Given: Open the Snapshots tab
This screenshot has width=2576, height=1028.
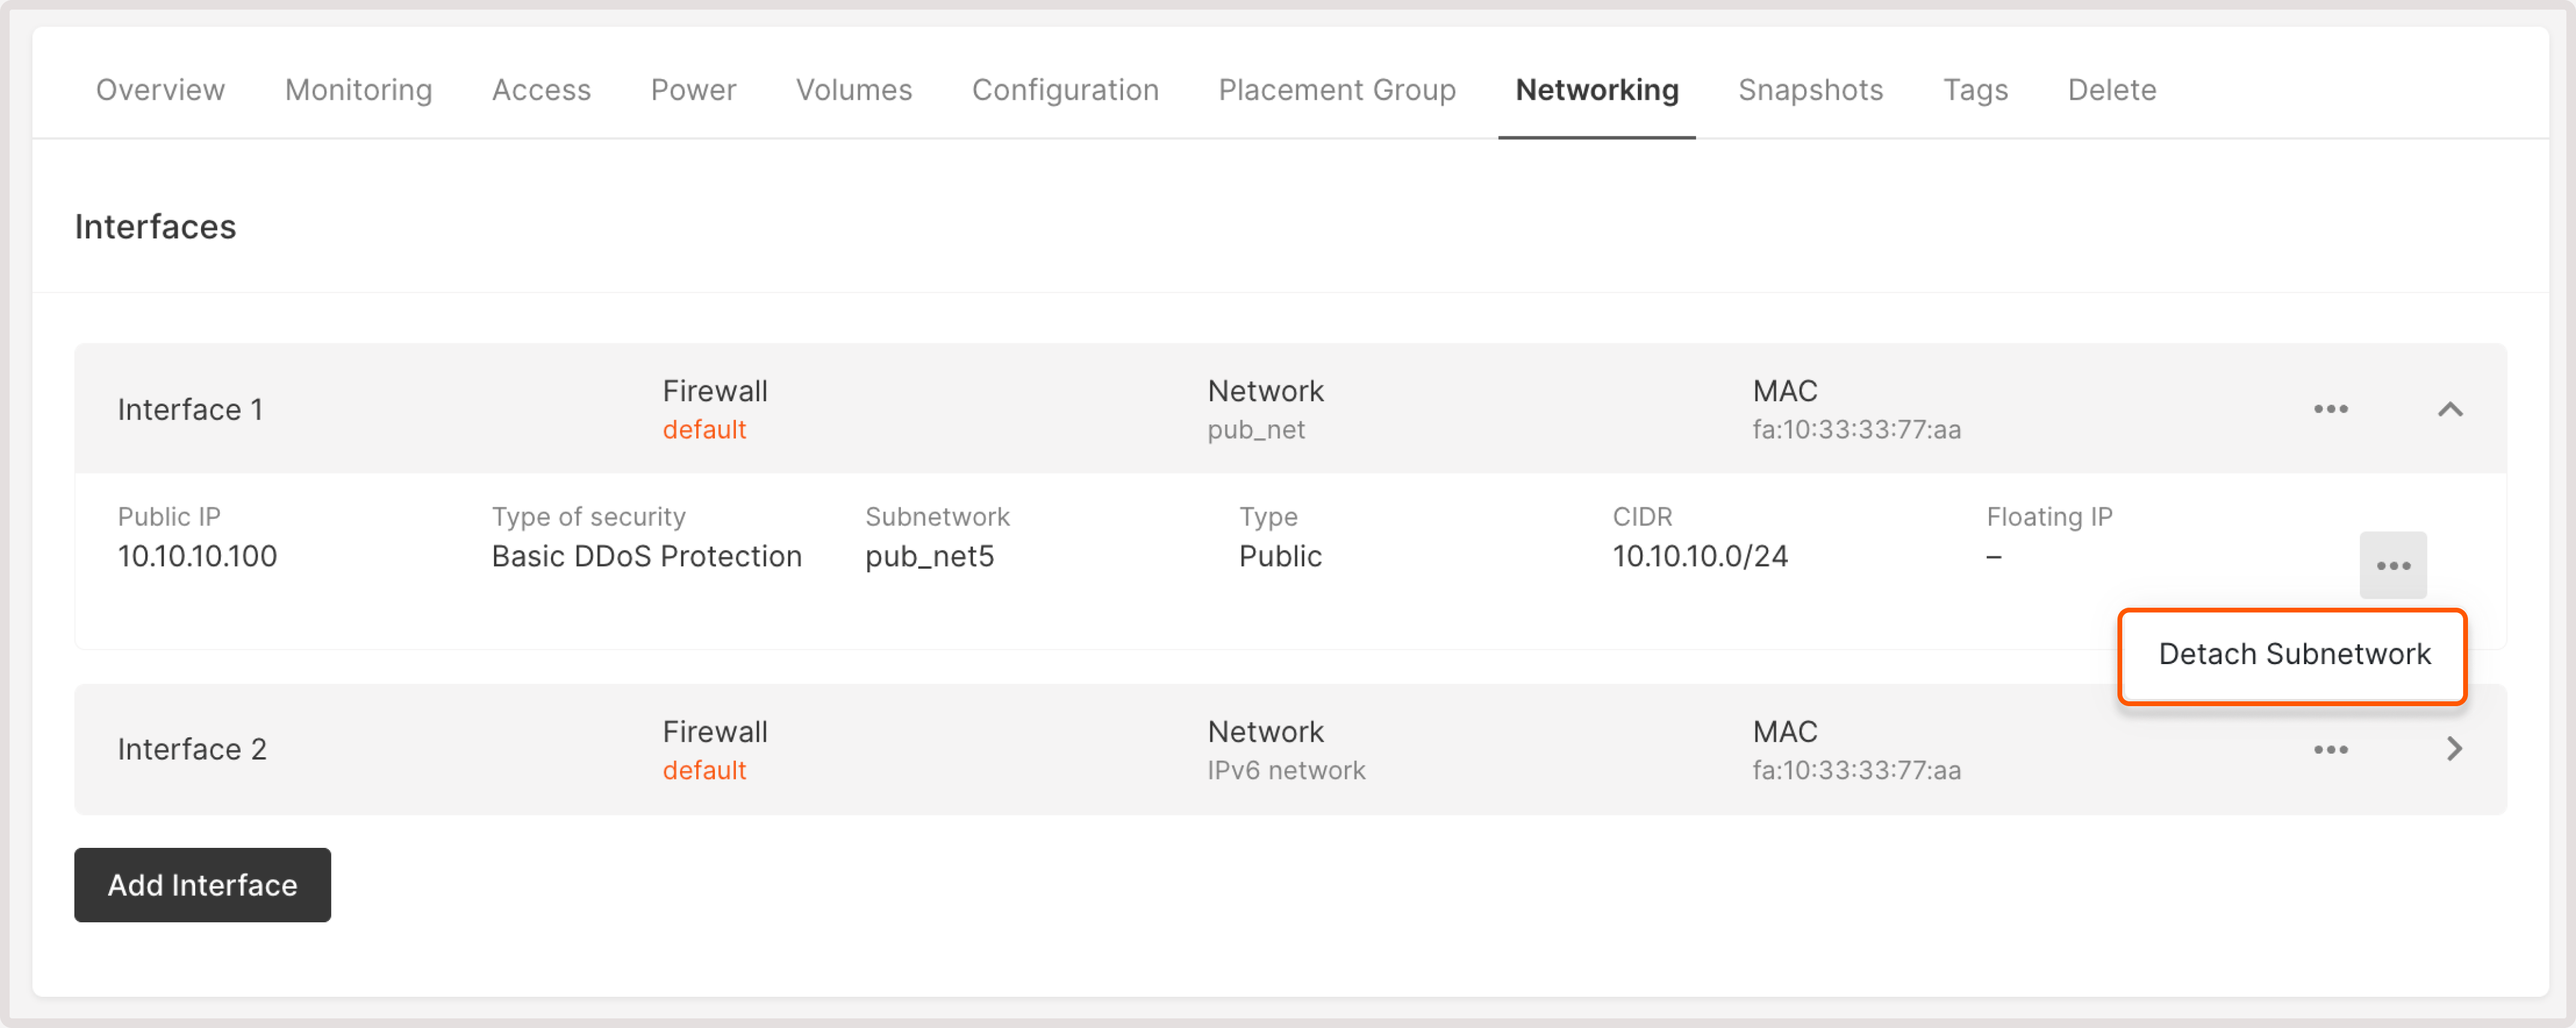Looking at the screenshot, I should coord(1810,90).
